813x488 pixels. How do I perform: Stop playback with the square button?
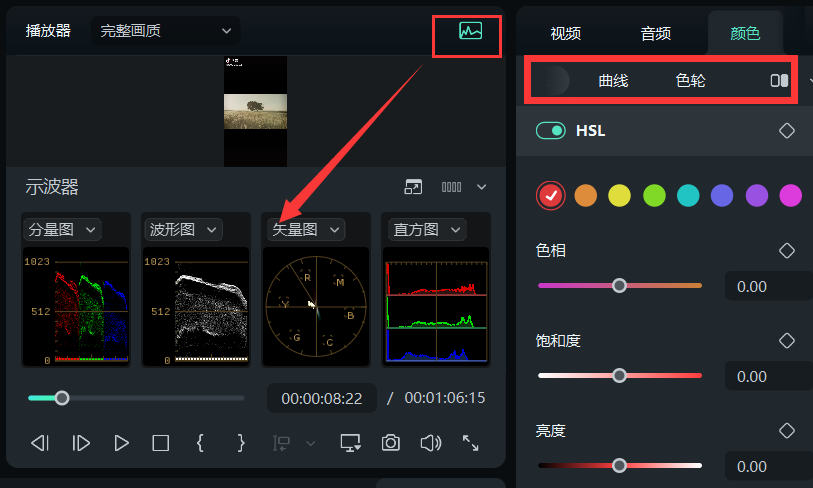161,443
